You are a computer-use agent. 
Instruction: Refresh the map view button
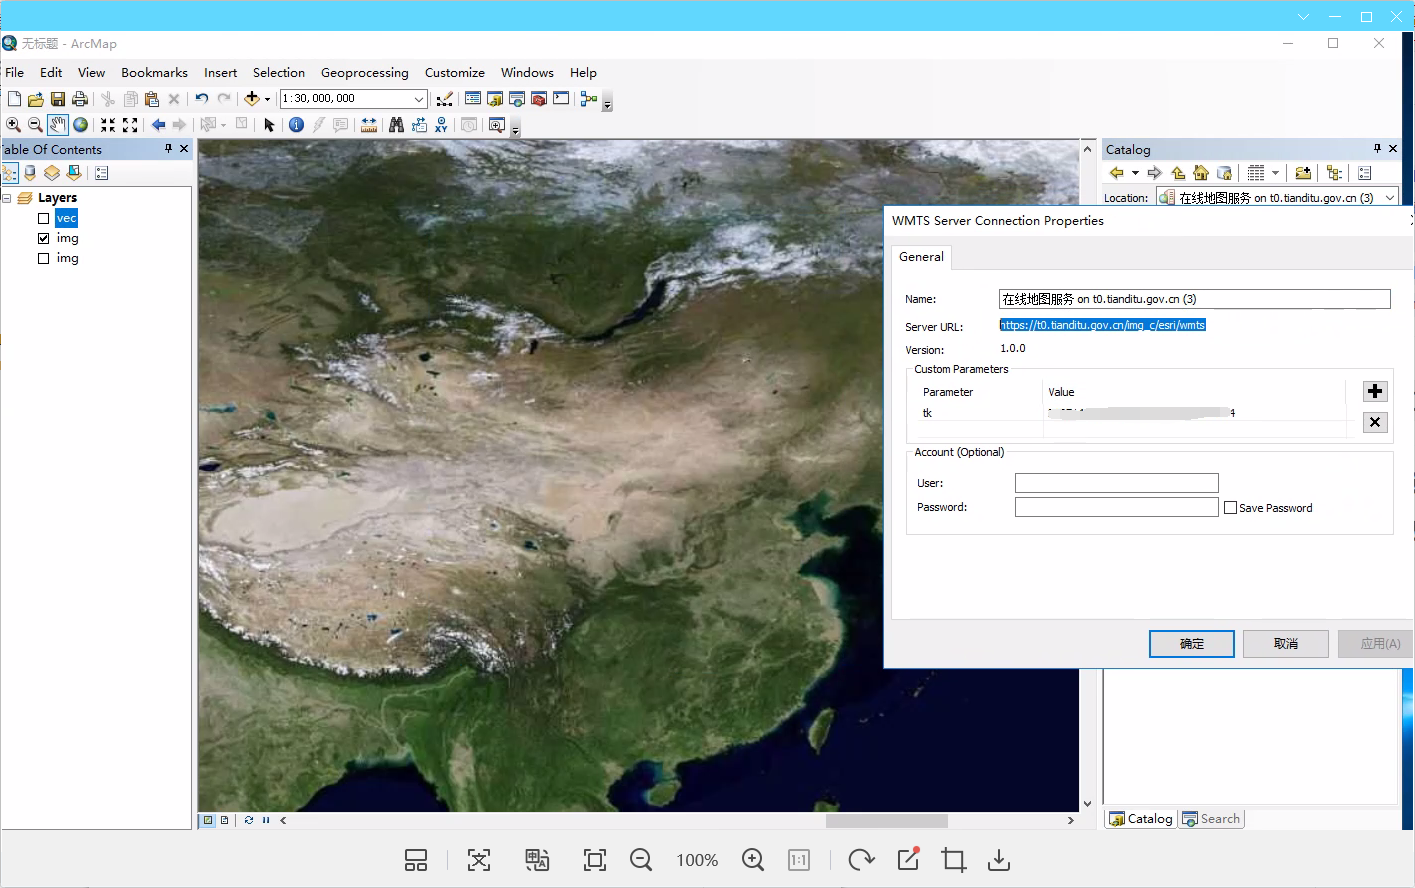248,820
